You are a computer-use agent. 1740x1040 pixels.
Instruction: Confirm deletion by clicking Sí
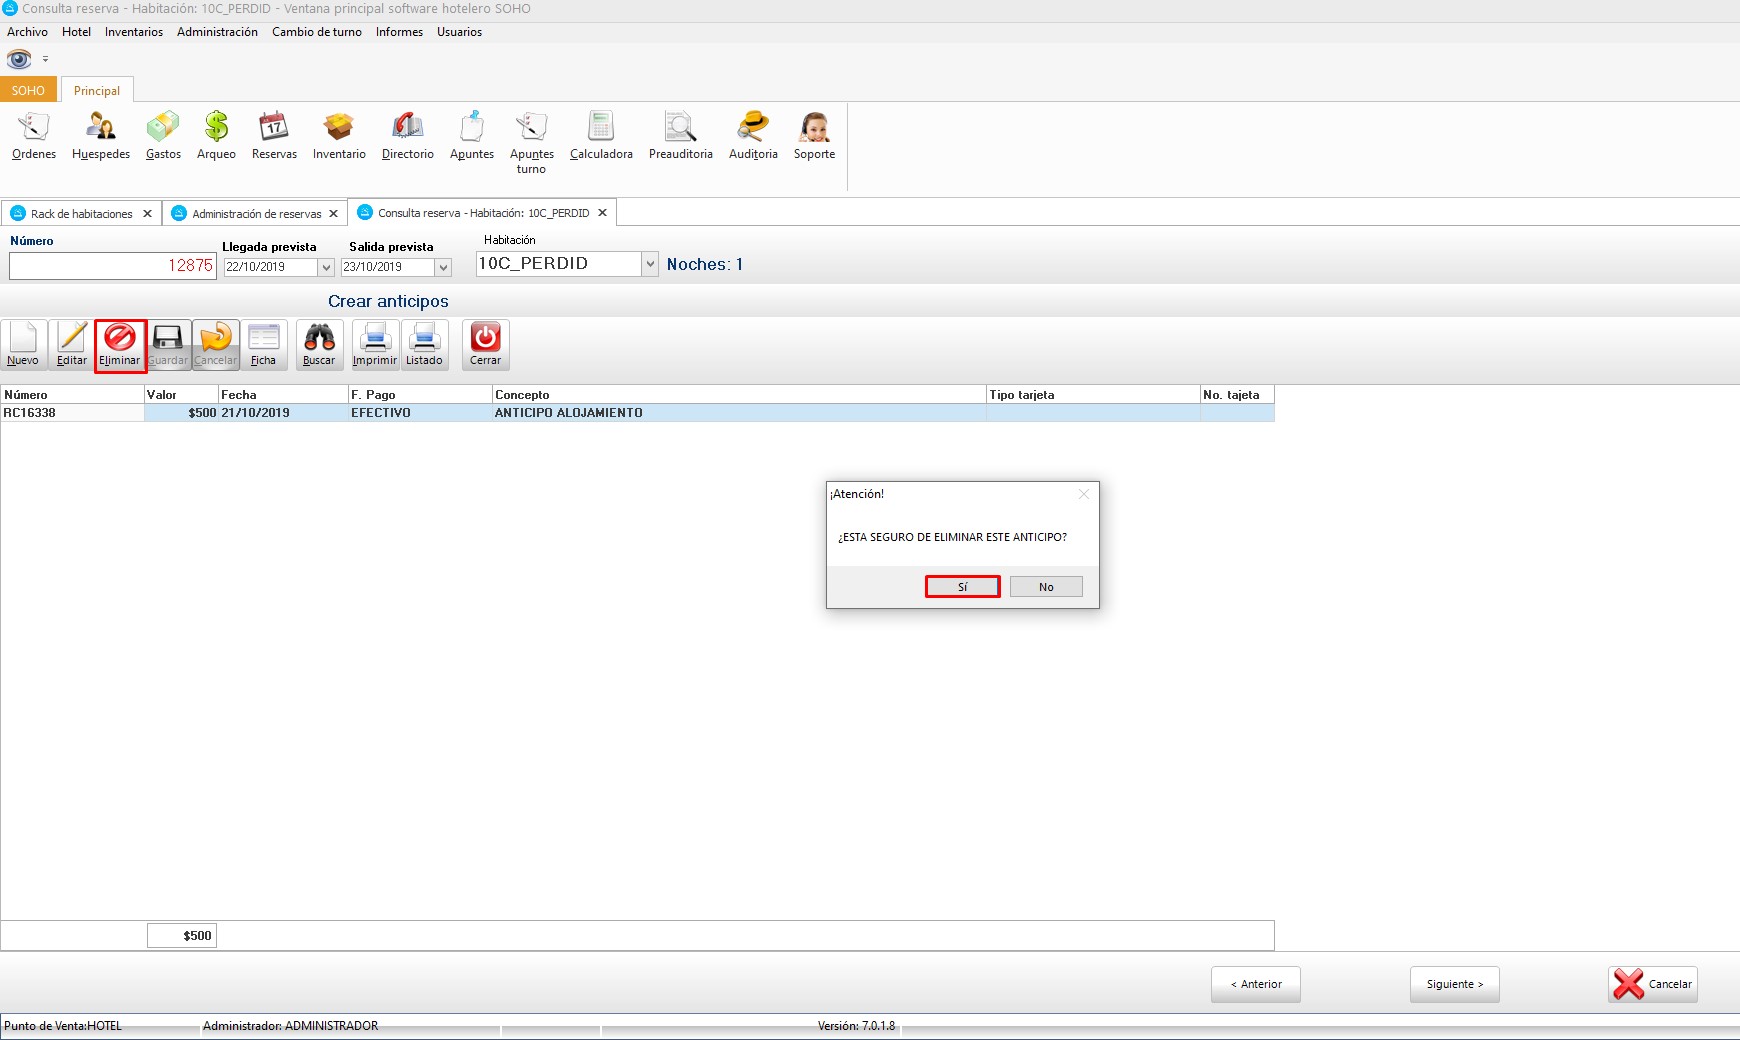pos(962,587)
